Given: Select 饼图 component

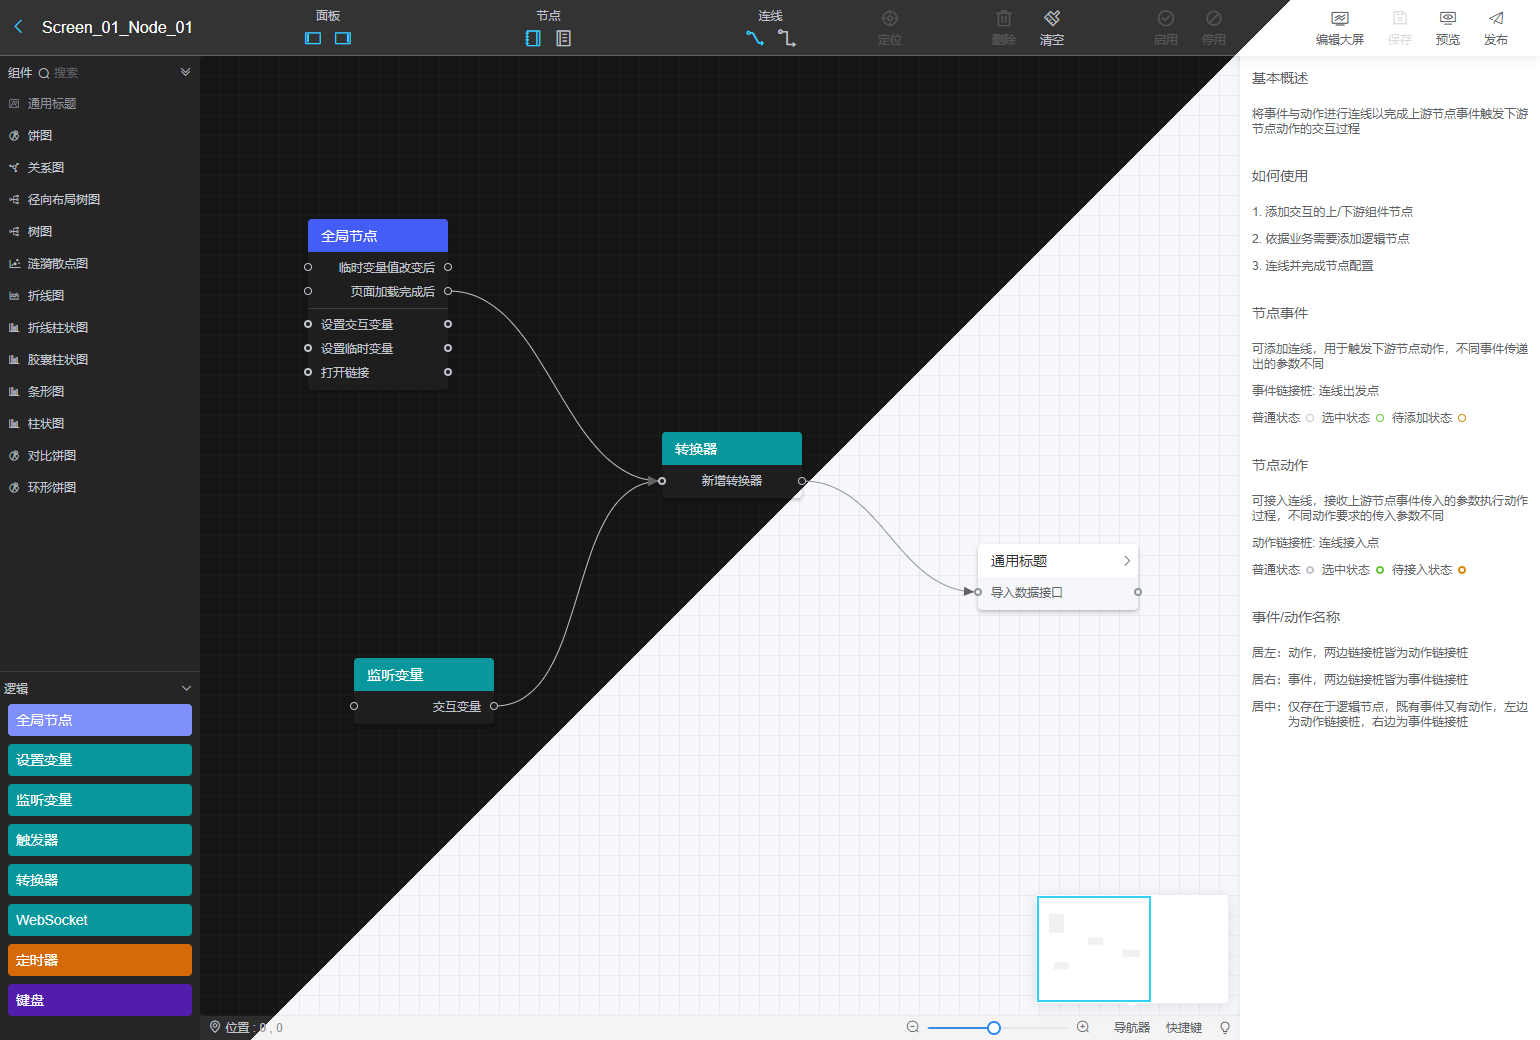Looking at the screenshot, I should pyautogui.click(x=100, y=136).
